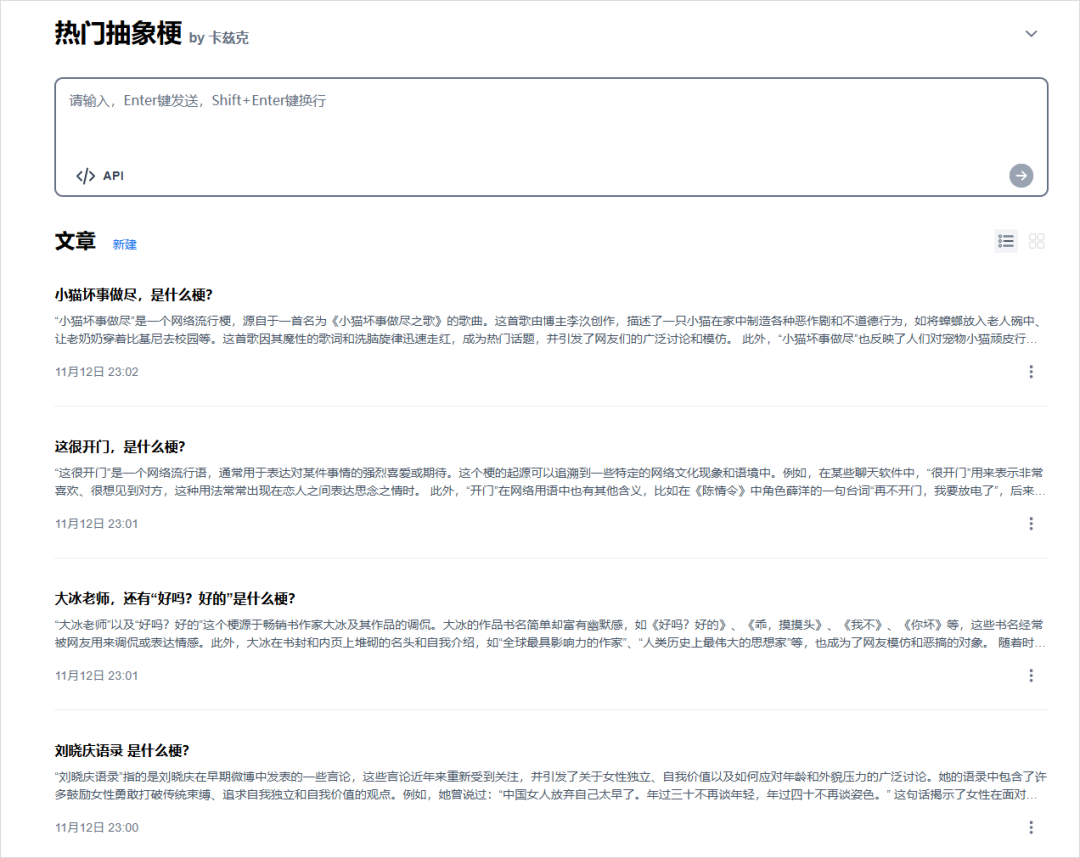This screenshot has width=1080, height=858.
Task: Open article 刘晓庆语录 是什么梗?
Action: coord(122,751)
